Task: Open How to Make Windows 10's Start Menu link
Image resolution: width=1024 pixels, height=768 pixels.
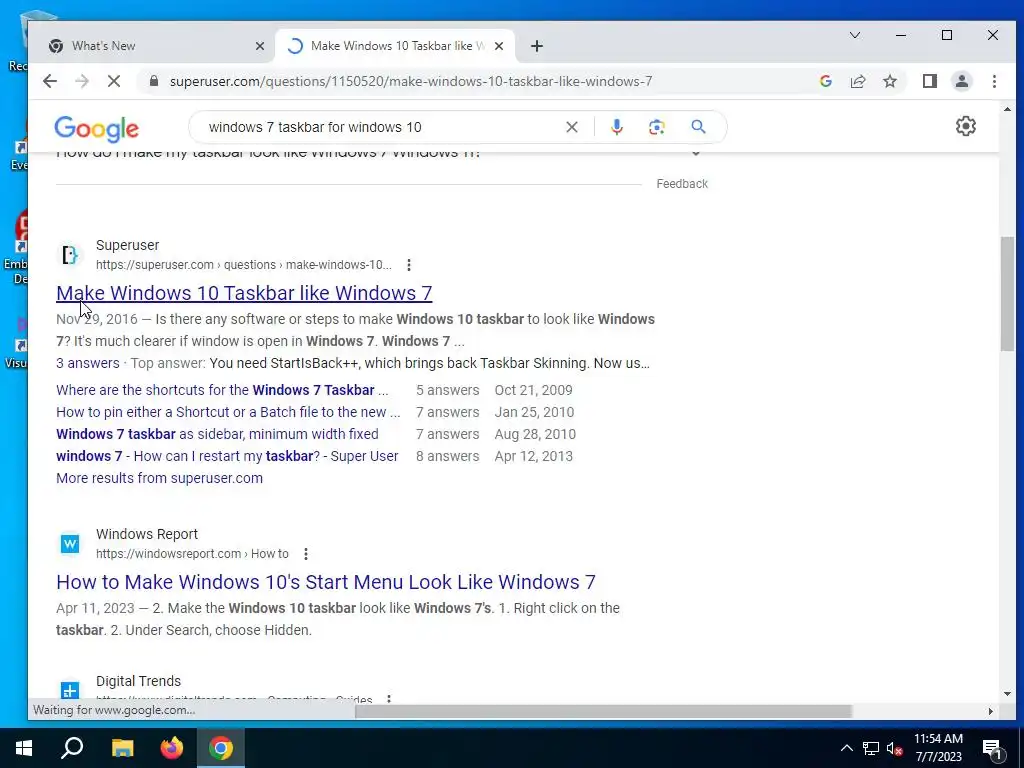Action: pyautogui.click(x=326, y=582)
